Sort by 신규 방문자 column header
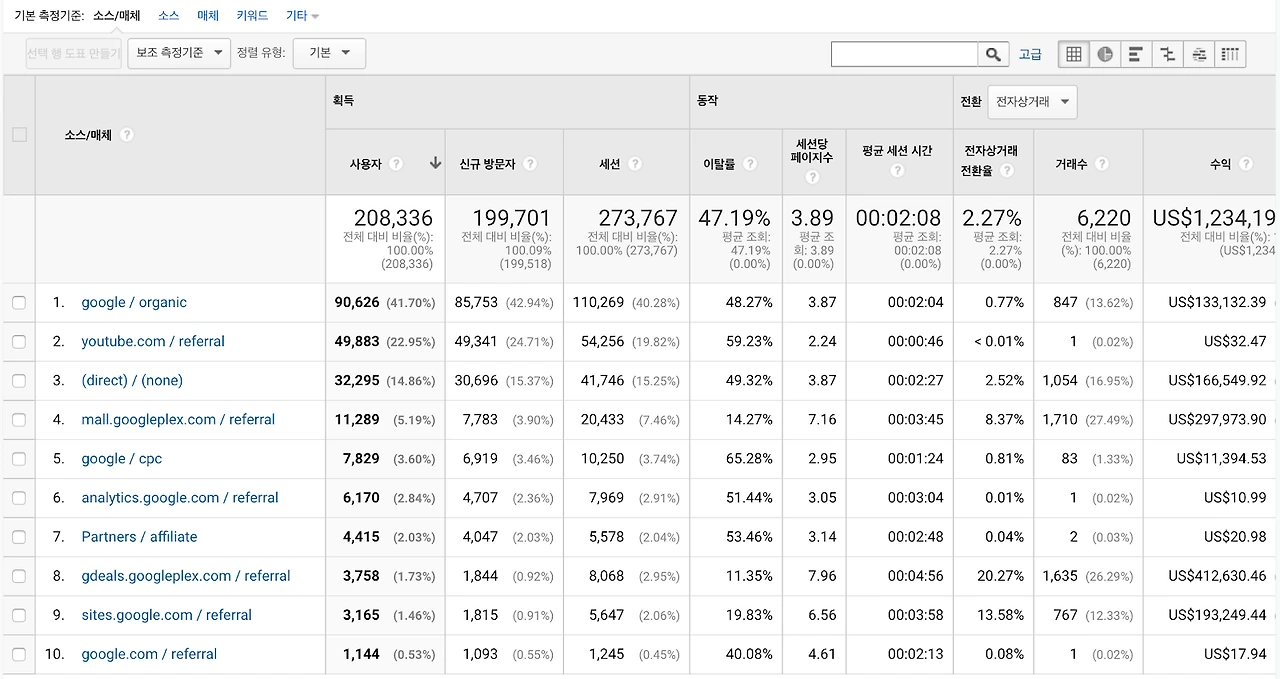 tap(487, 164)
